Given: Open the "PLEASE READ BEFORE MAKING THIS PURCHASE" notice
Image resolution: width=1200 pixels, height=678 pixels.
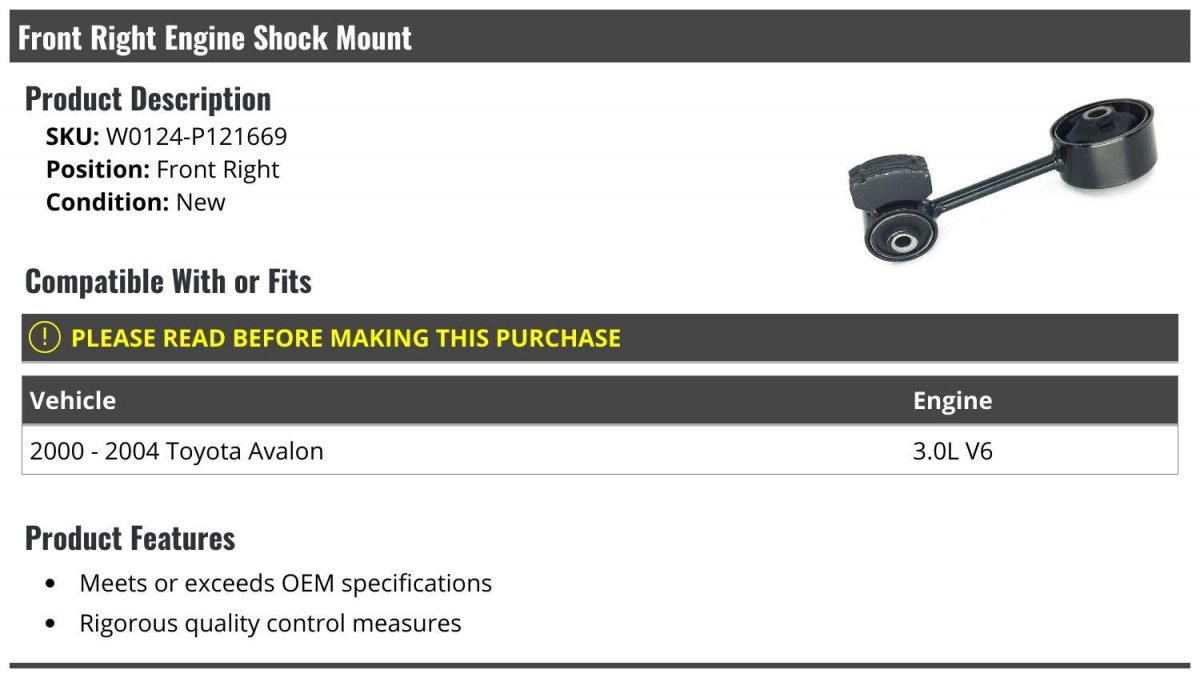Looking at the screenshot, I should (346, 338).
